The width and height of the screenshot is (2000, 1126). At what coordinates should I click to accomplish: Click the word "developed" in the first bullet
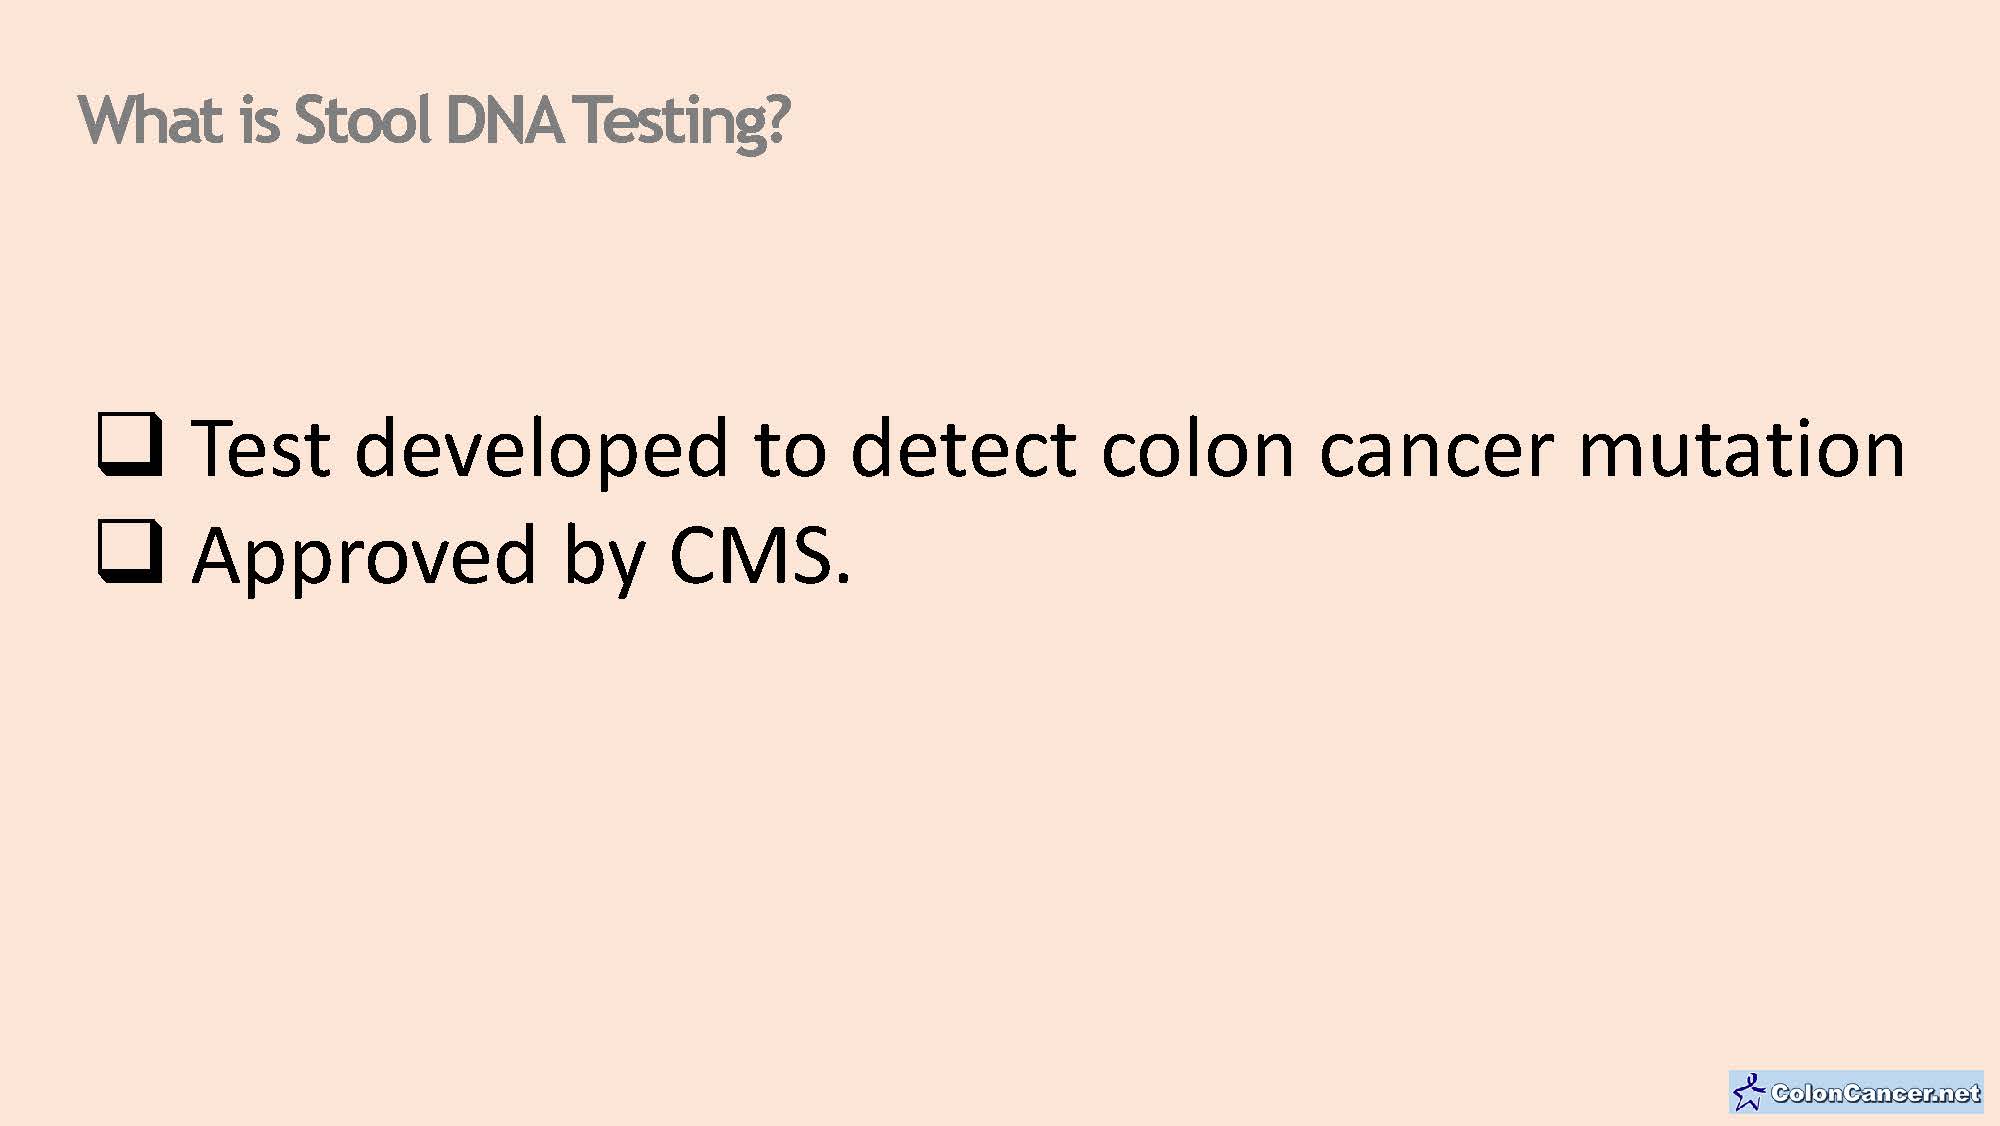tap(541, 450)
